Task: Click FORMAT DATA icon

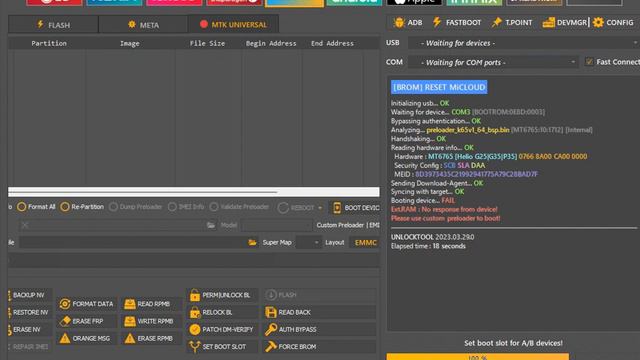Action: (x=64, y=304)
